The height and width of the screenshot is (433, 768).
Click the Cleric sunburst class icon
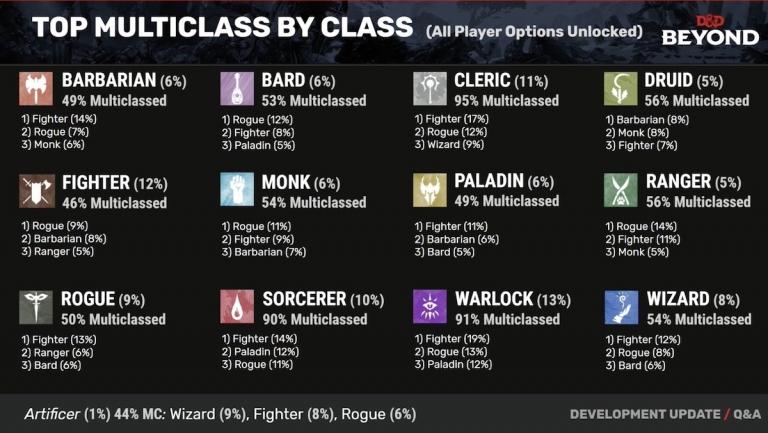[x=429, y=89]
